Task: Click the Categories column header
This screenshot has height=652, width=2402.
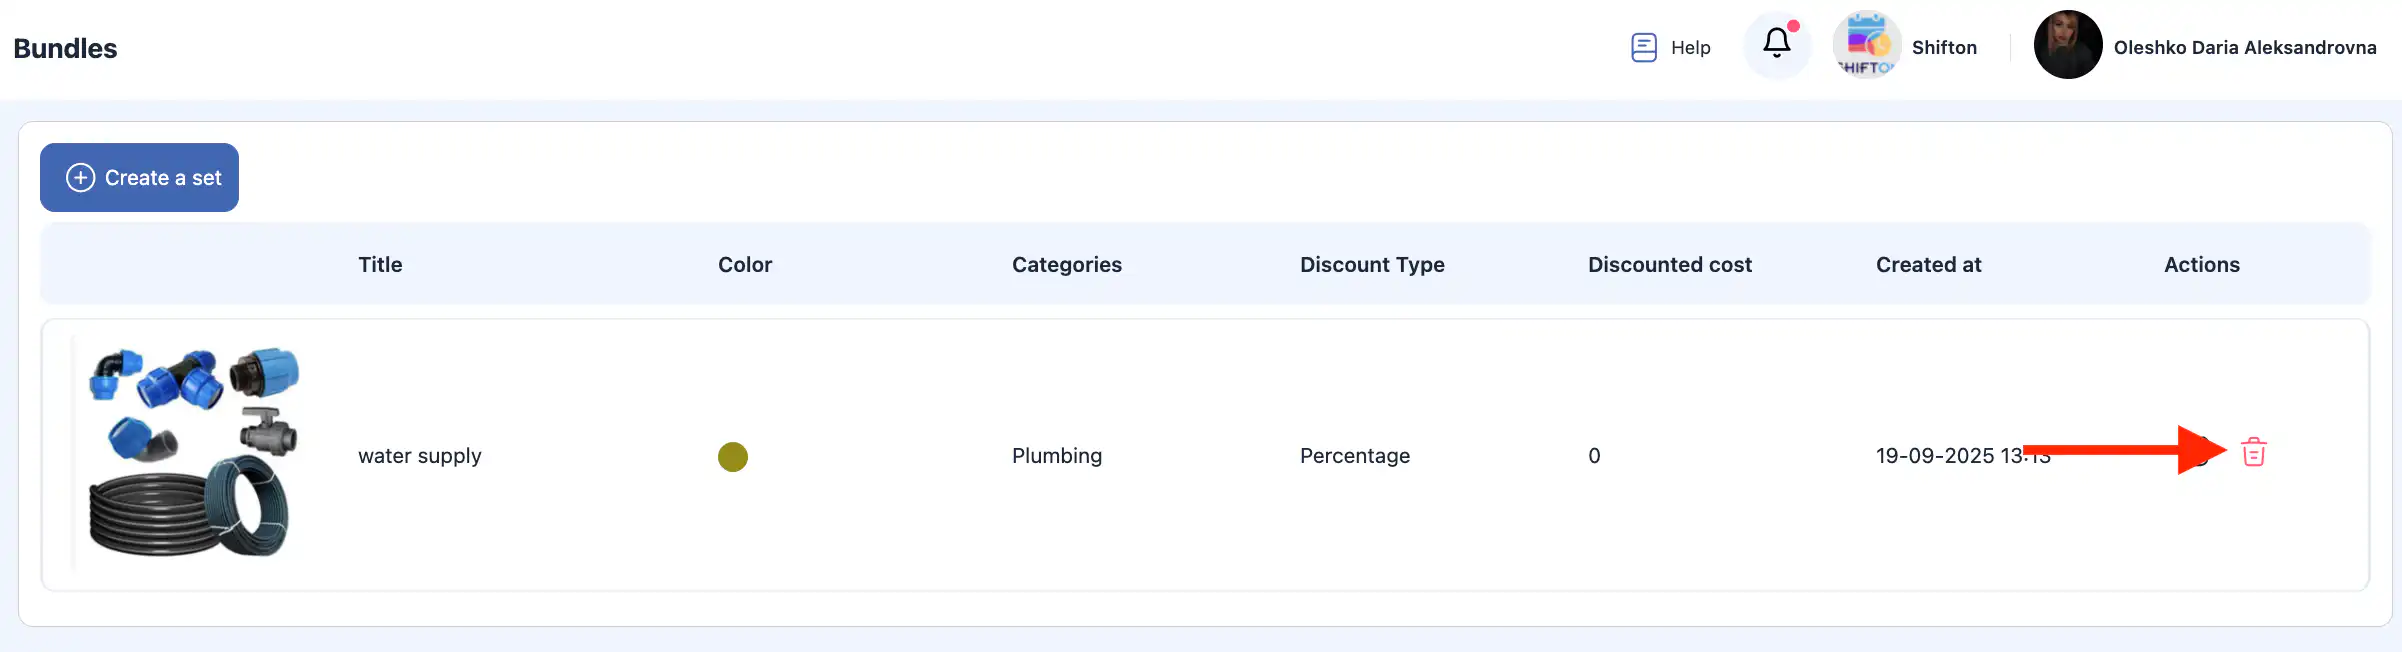Action: click(1066, 265)
